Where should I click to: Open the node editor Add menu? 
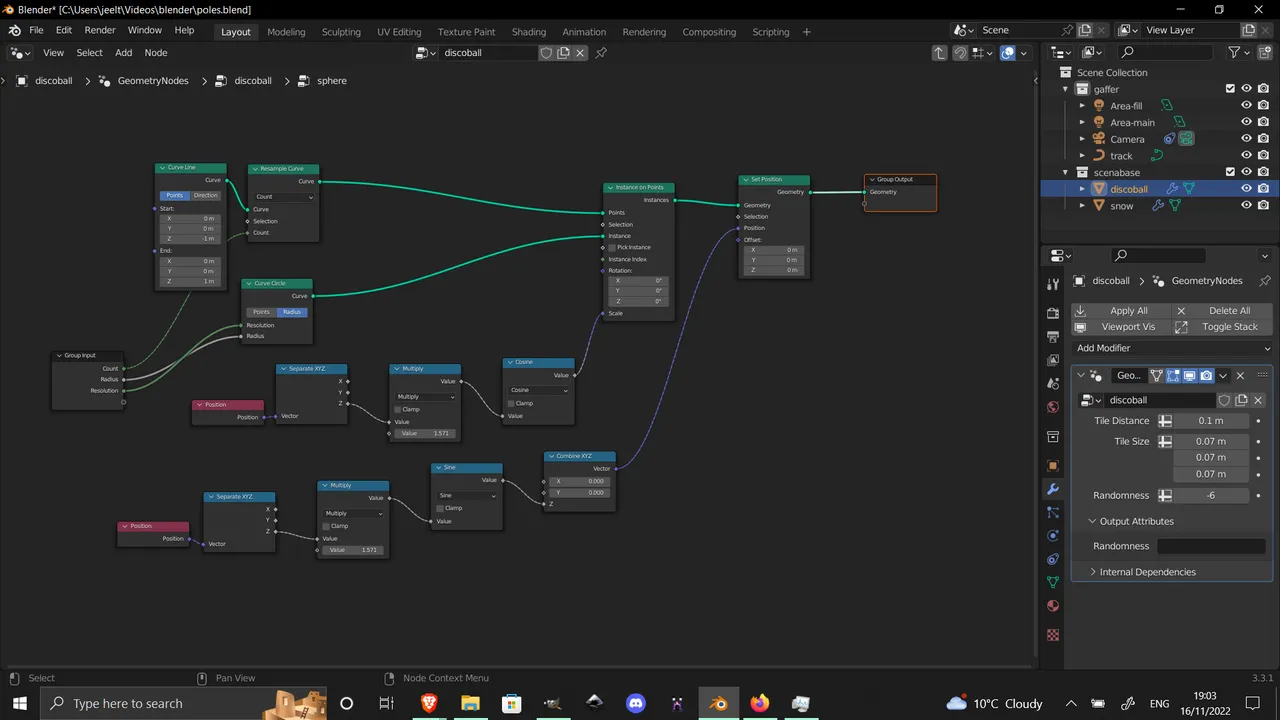tap(124, 53)
